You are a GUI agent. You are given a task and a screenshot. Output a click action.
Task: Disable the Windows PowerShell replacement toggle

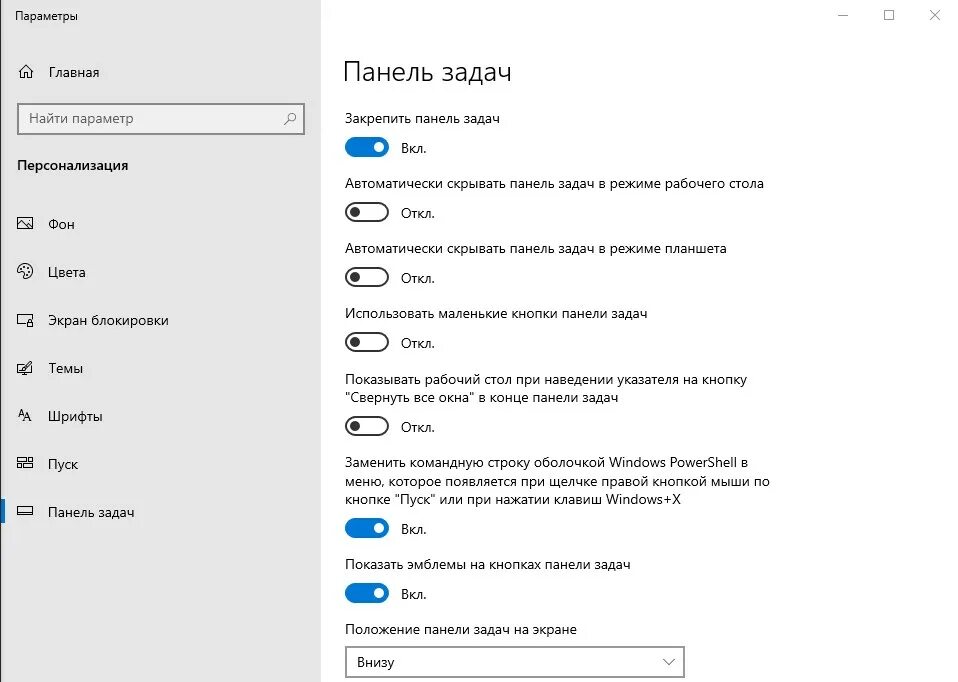coord(367,528)
